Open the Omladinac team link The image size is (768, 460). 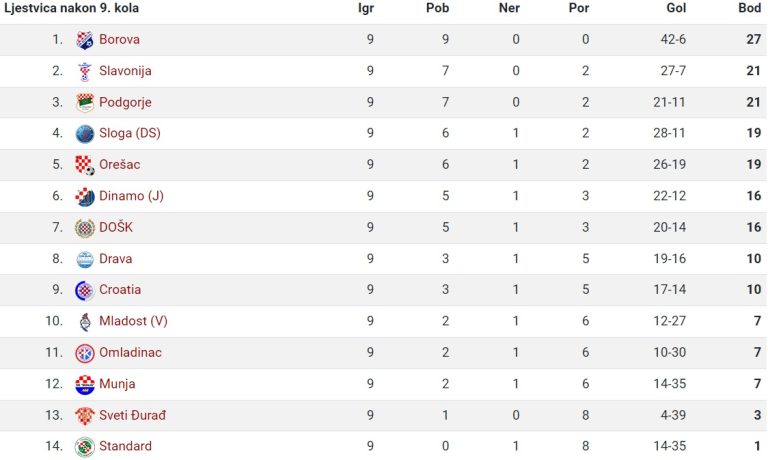tap(130, 353)
